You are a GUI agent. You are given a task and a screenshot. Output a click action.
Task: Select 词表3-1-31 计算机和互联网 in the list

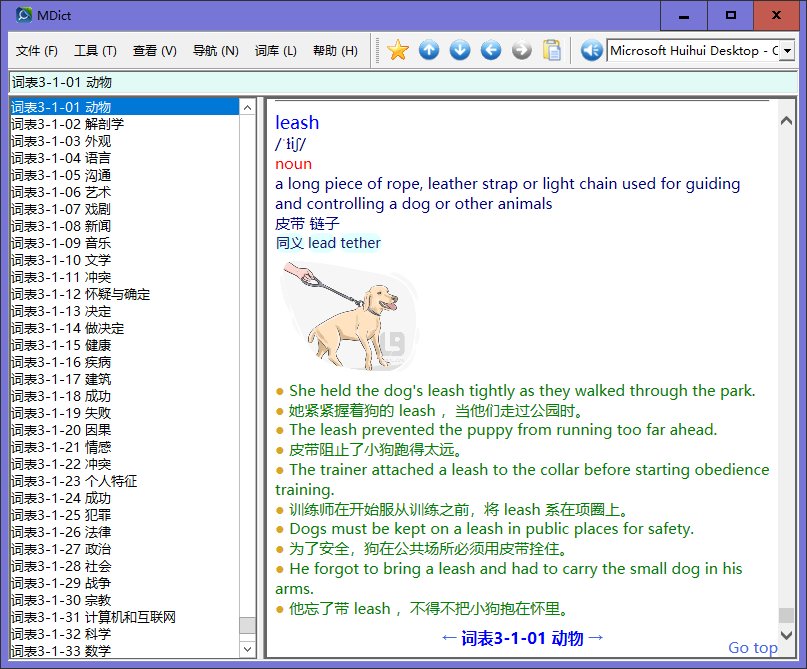(x=93, y=617)
